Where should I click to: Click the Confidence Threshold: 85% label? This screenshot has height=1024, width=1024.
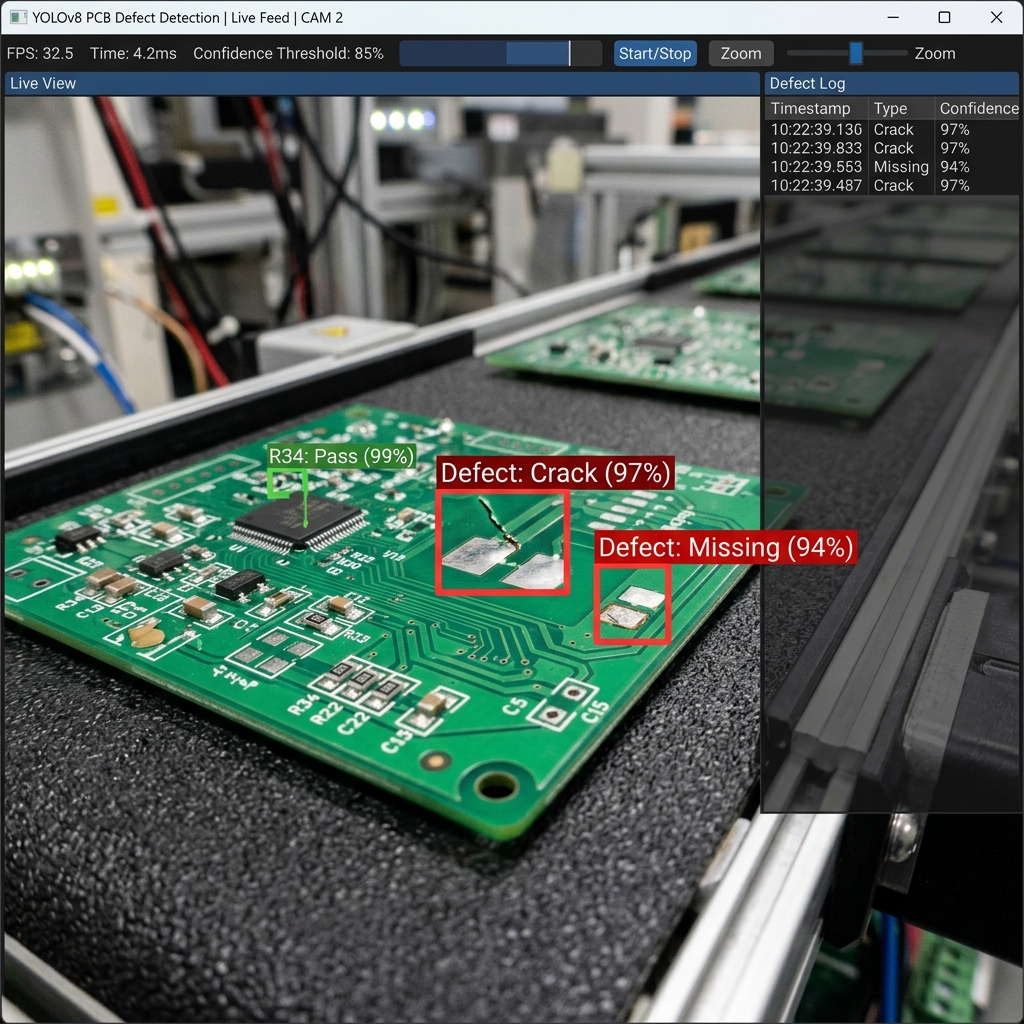click(288, 54)
